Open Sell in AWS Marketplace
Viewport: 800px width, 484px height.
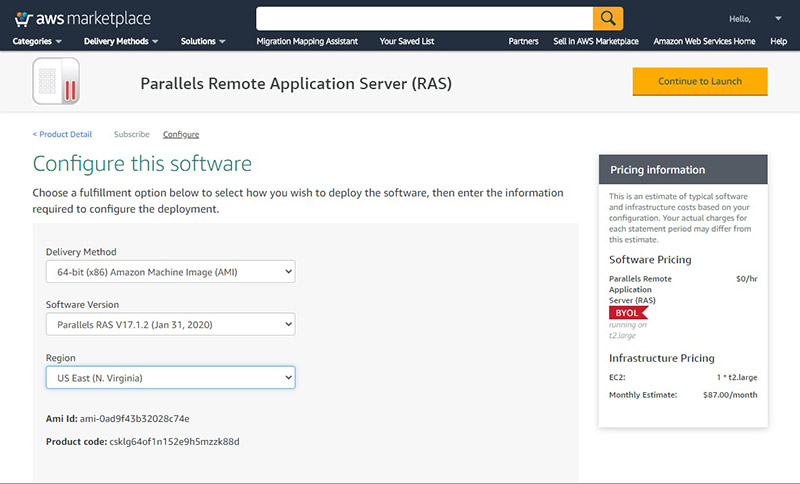pyautogui.click(x=596, y=41)
